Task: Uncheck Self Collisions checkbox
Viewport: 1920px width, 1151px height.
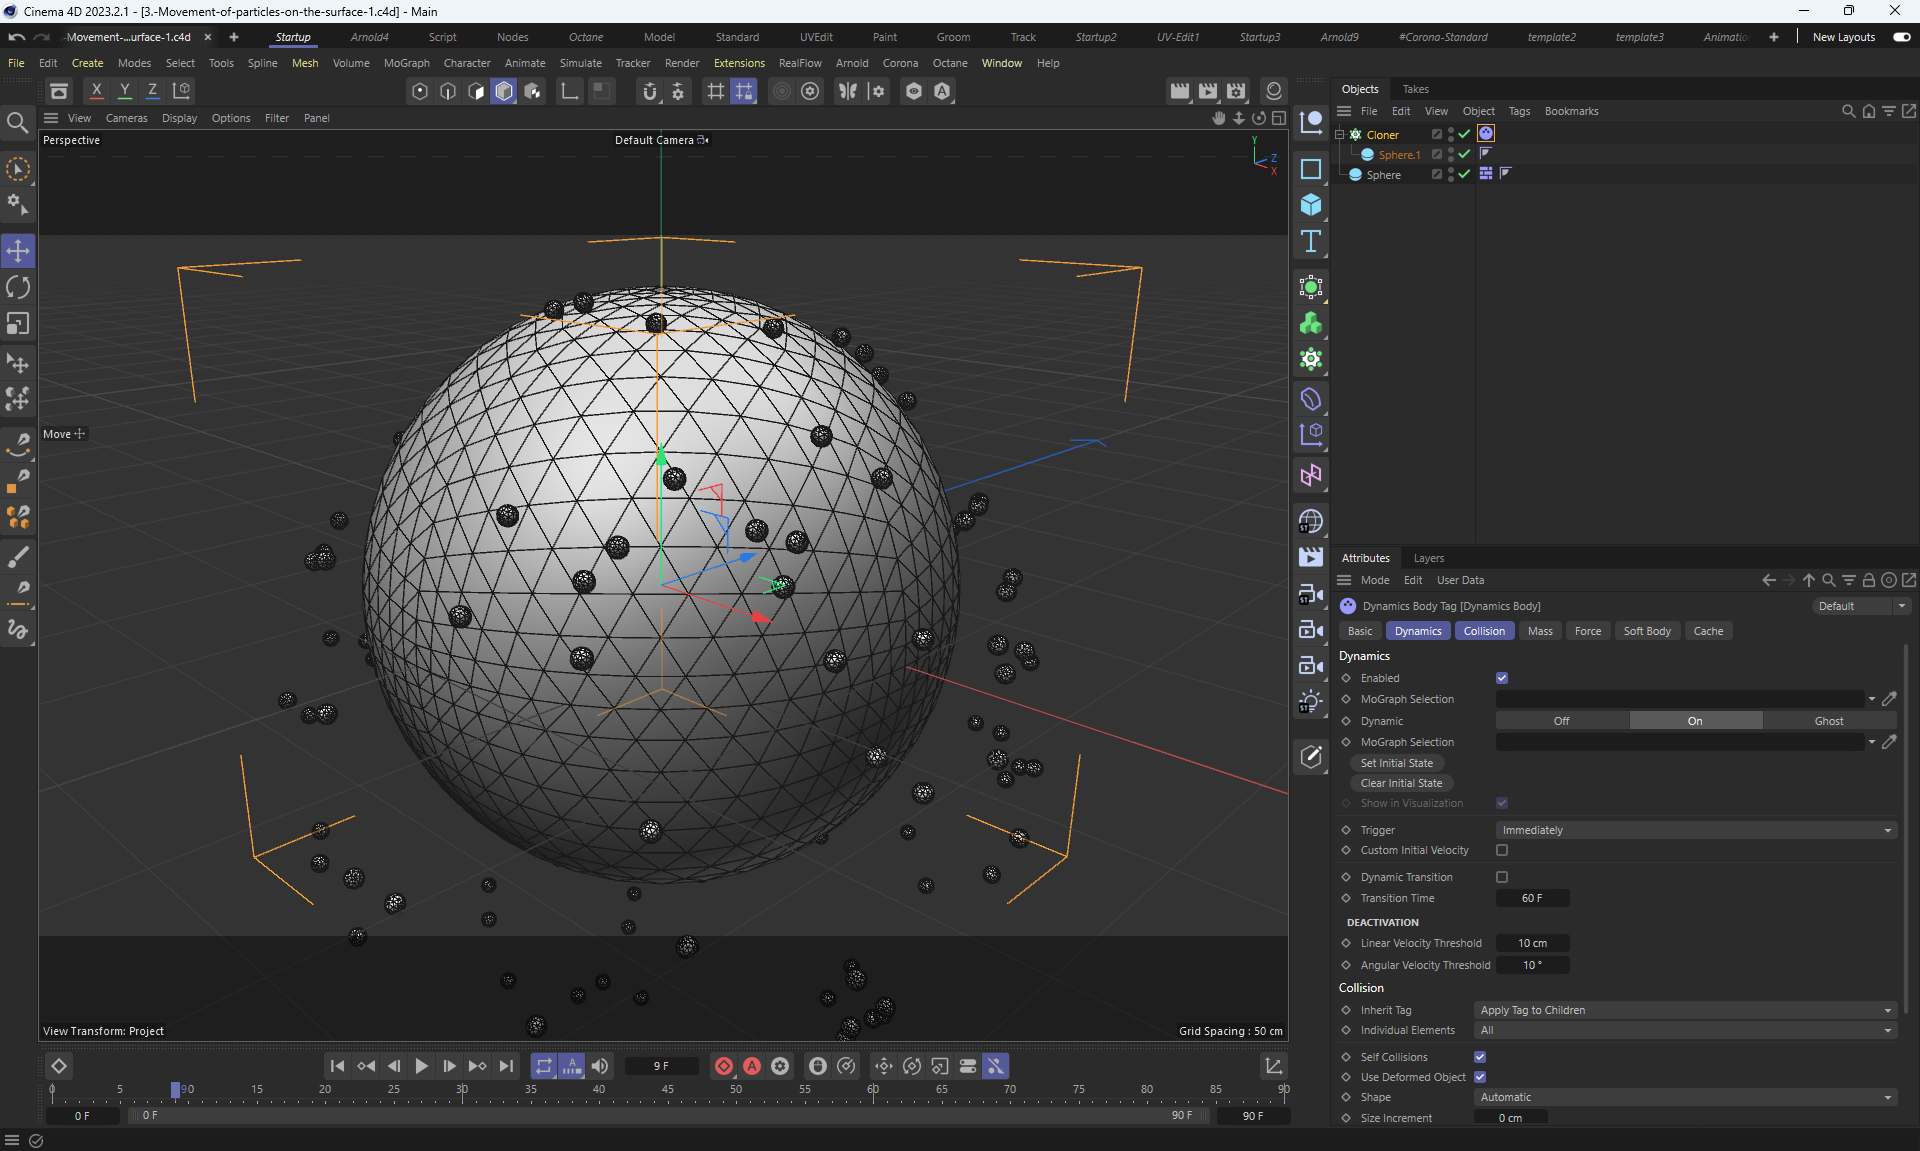Action: click(1480, 1057)
